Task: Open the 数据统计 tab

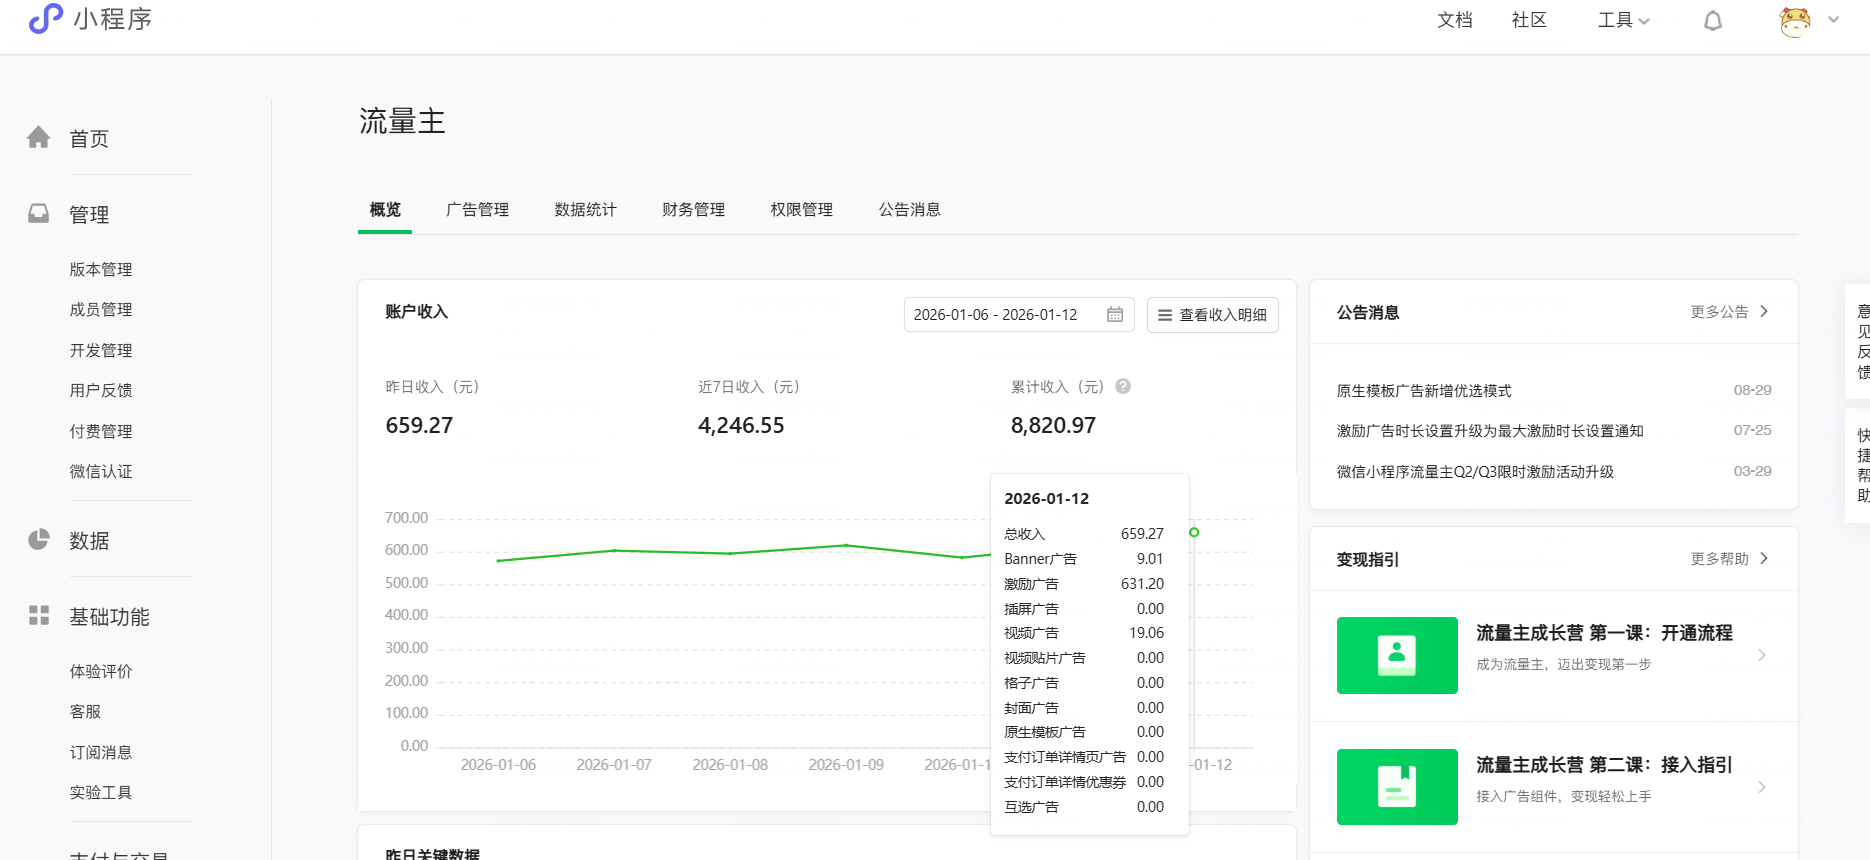Action: pyautogui.click(x=585, y=210)
